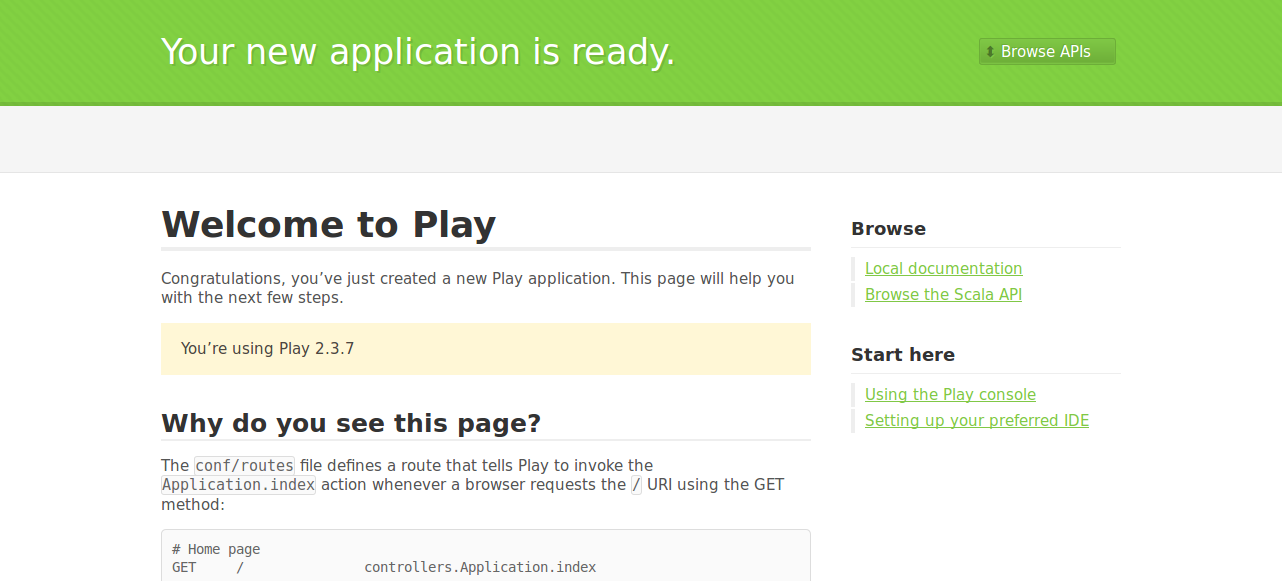
Task: Click the 'You're using Play 2.3.7' notice
Action: [486, 349]
